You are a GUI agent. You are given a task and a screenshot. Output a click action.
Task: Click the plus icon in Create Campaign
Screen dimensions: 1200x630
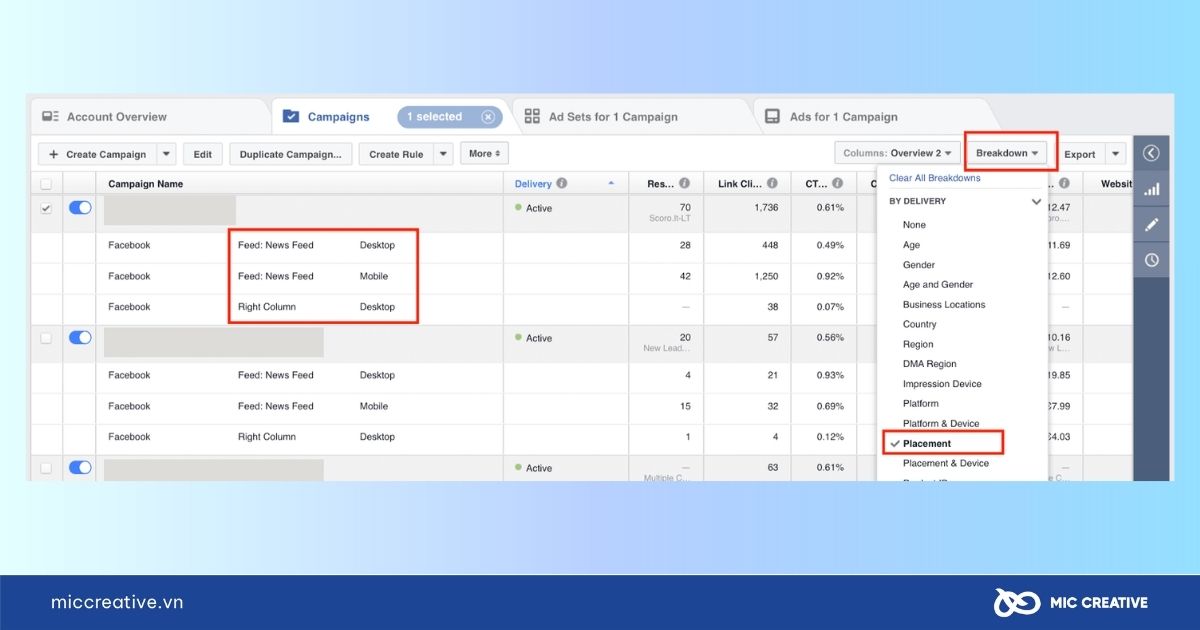pos(54,154)
